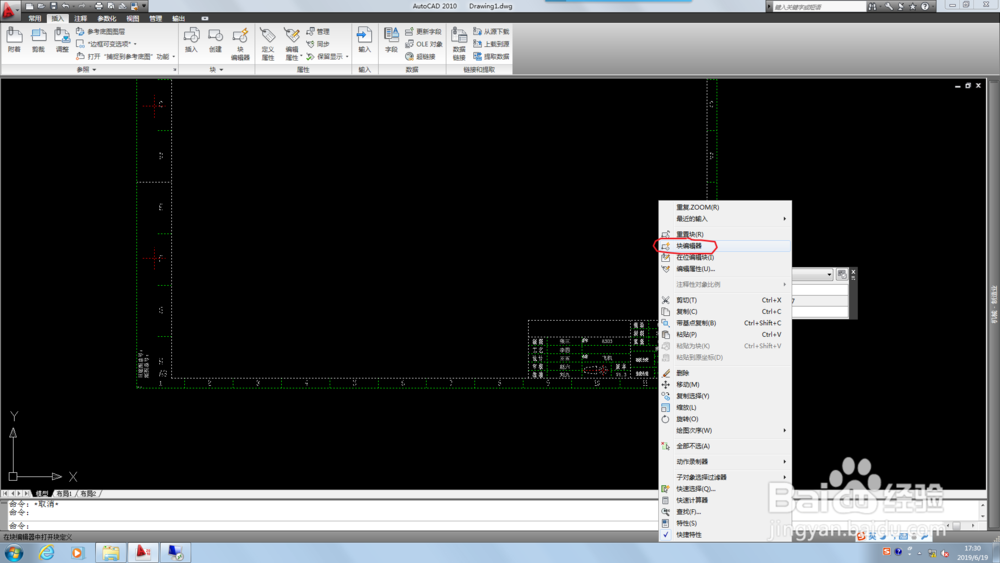Image resolution: width=1000 pixels, height=563 pixels.
Task: Click the 编辑属性 edit attribute ribbon icon
Action: click(292, 44)
